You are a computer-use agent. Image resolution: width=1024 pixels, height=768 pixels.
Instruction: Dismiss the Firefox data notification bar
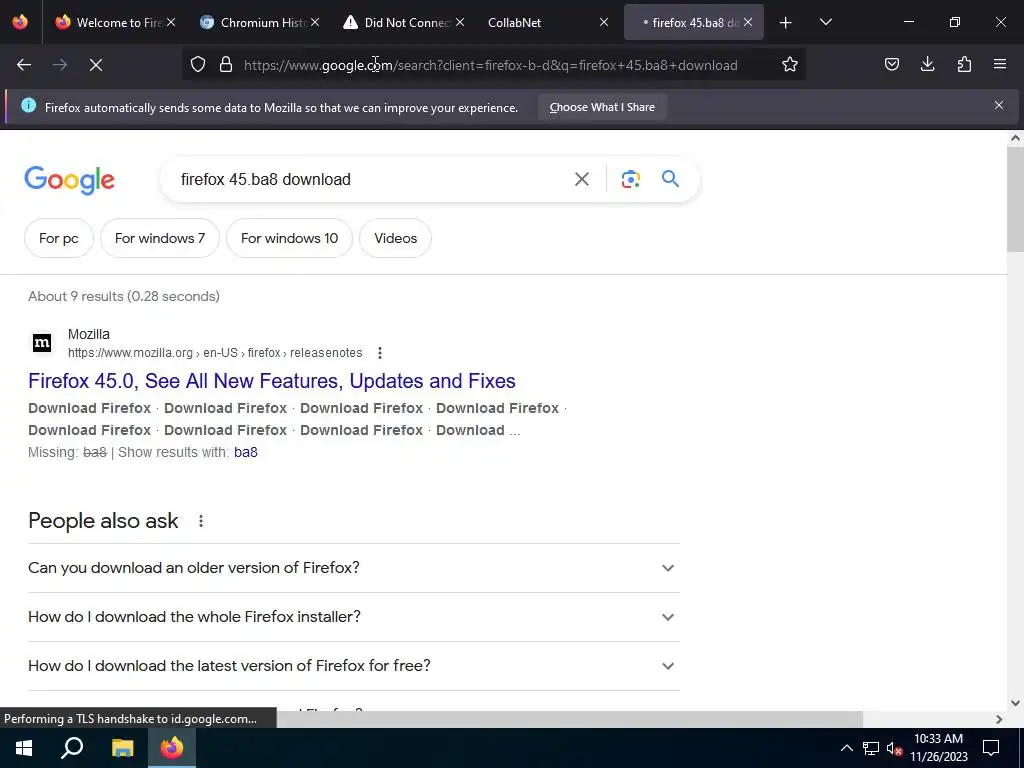tap(999, 105)
